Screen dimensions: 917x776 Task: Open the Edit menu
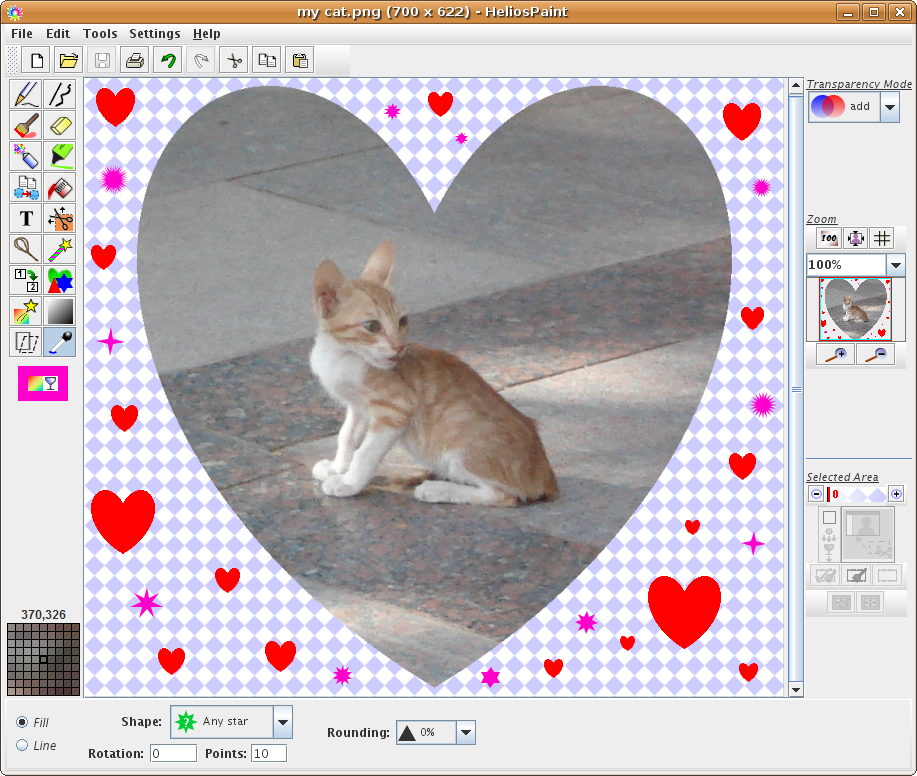58,33
